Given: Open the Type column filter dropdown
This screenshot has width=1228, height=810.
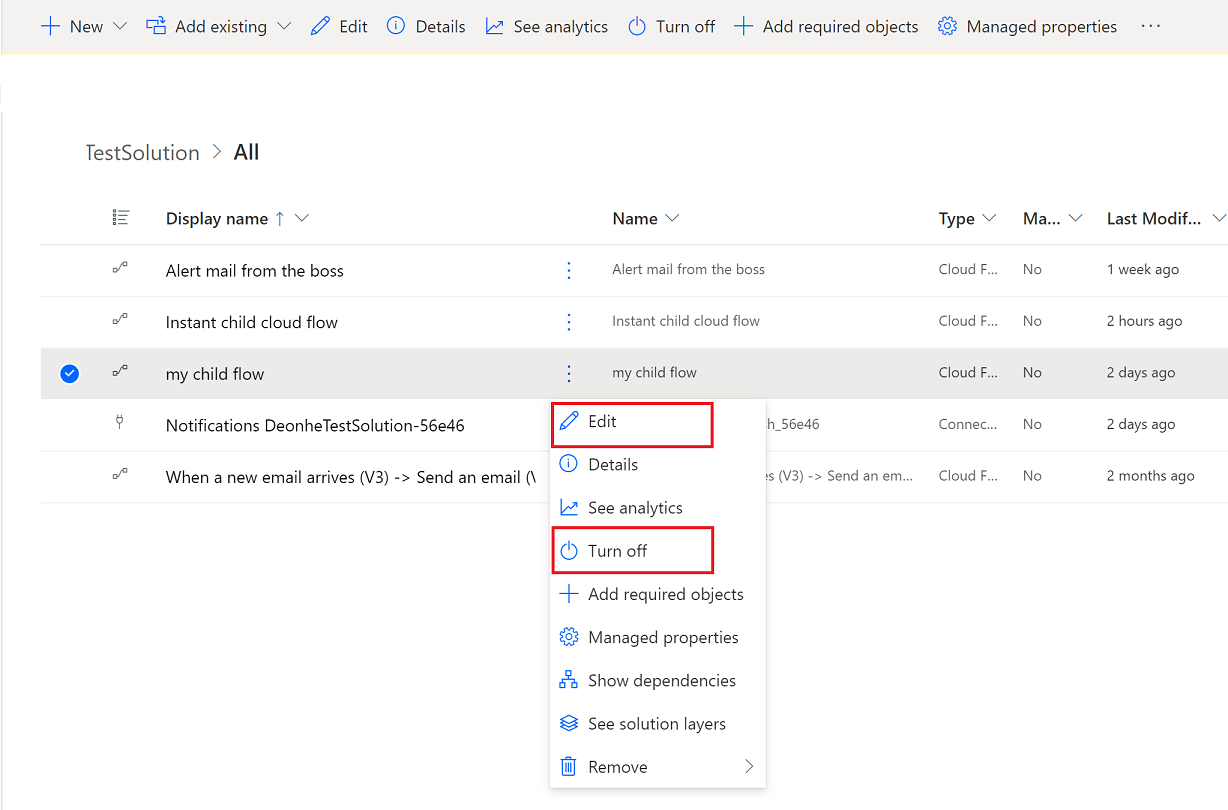Looking at the screenshot, I should [989, 219].
